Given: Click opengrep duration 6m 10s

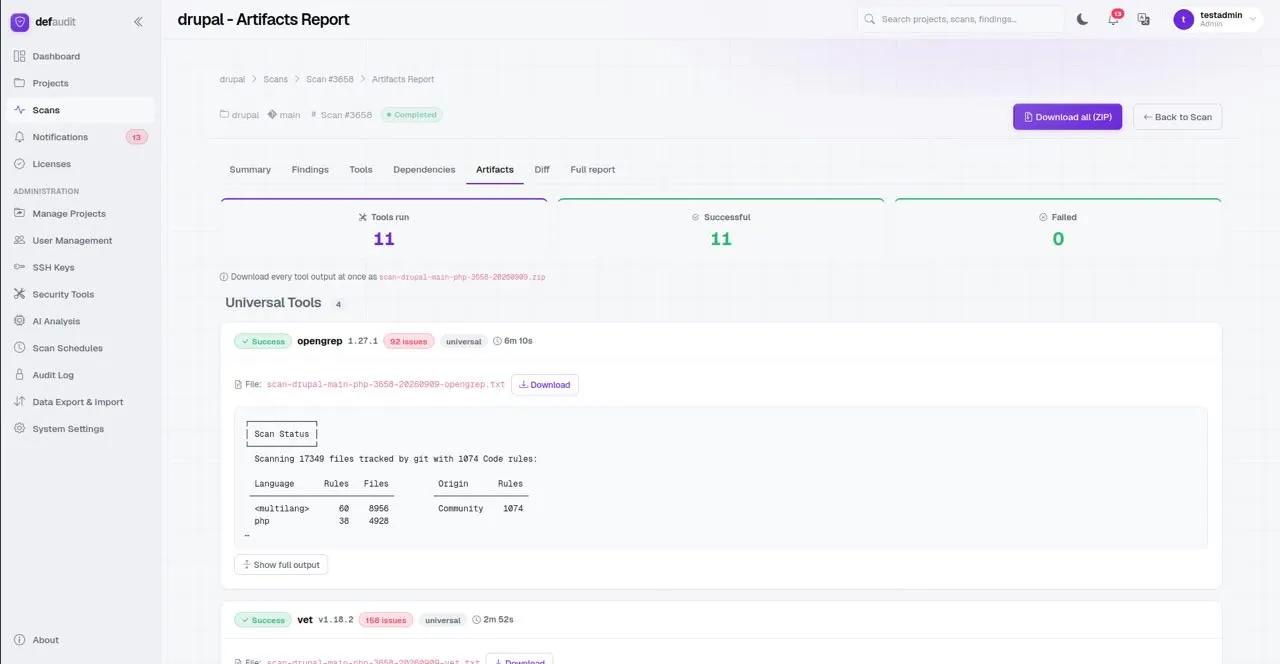Looking at the screenshot, I should (x=513, y=341).
